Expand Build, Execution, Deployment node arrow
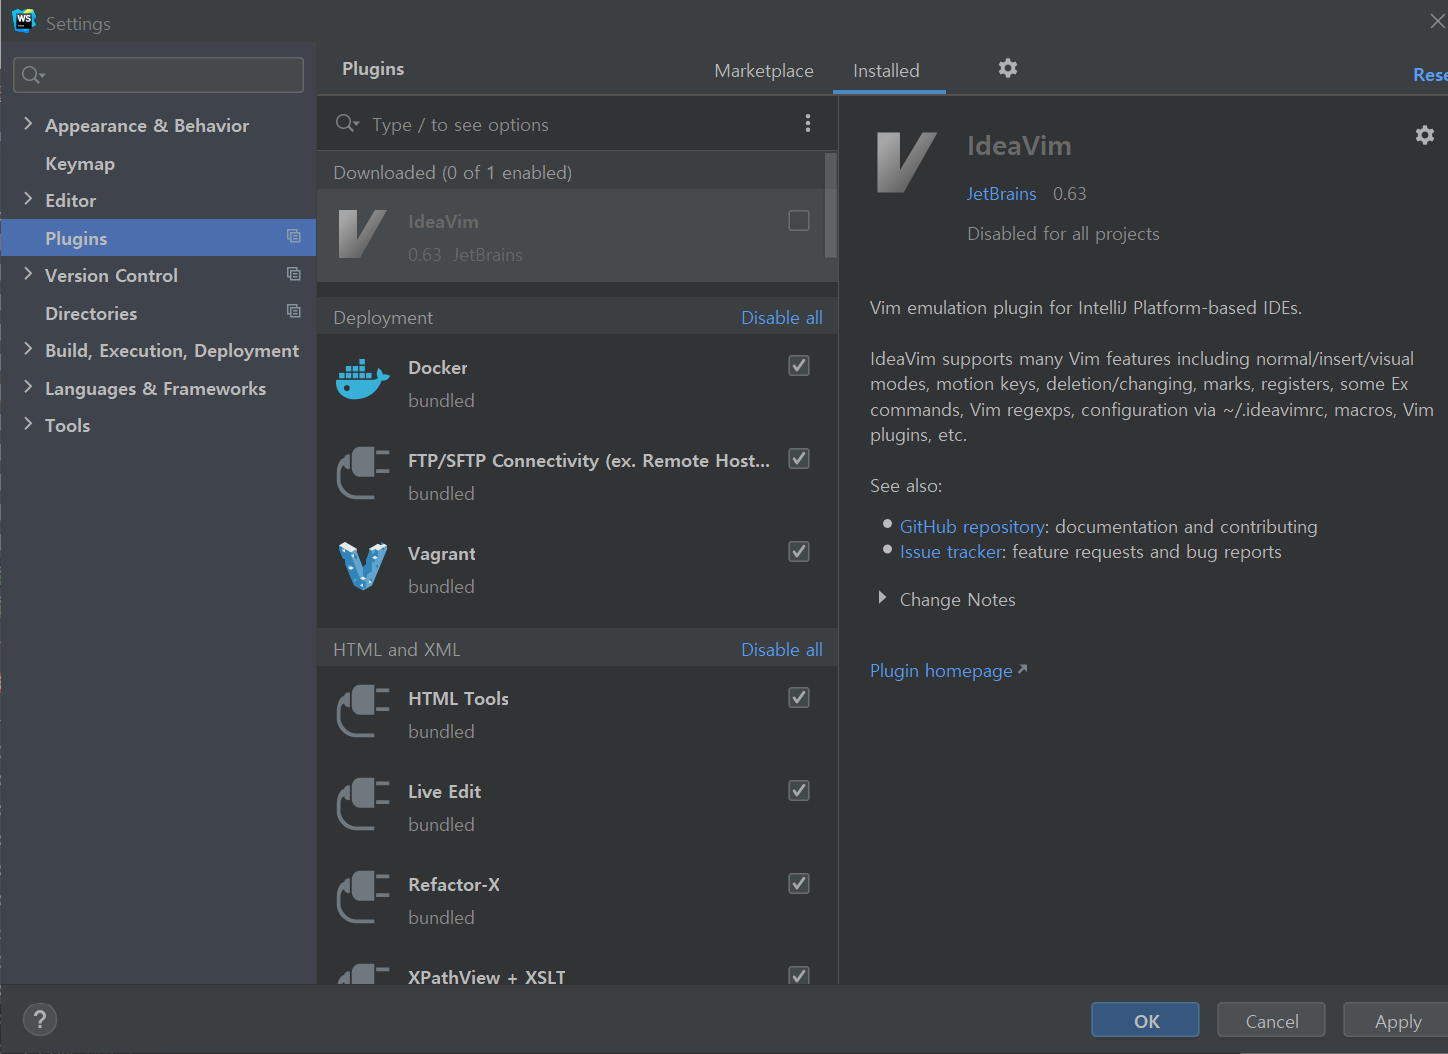This screenshot has width=1448, height=1054. tap(28, 349)
